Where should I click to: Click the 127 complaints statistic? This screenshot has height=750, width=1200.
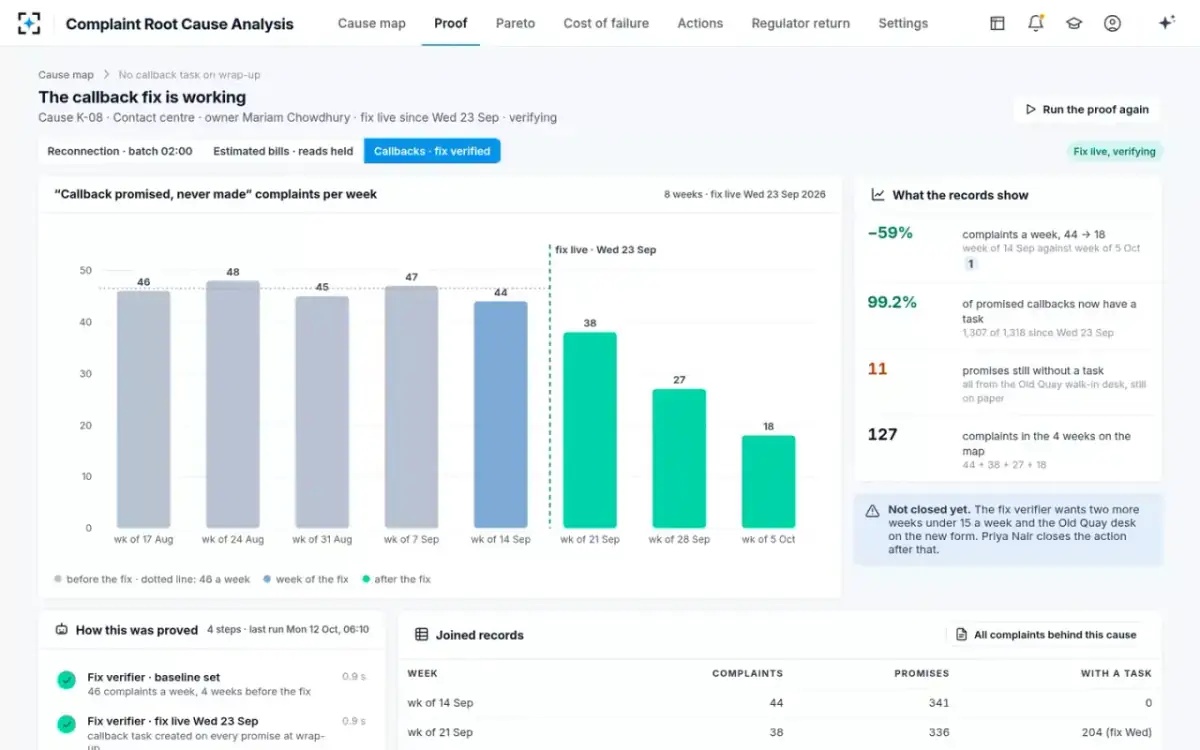882,434
